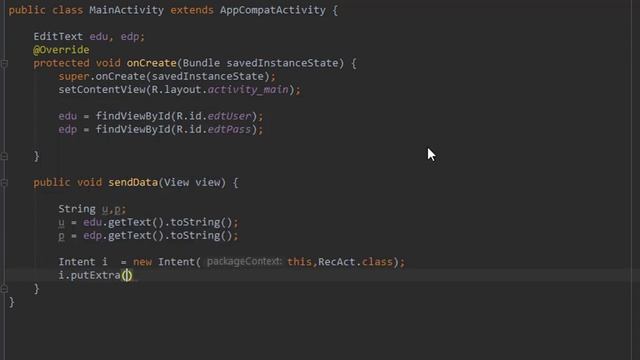
Task: Click the edtPass id reference
Action: click(x=229, y=129)
